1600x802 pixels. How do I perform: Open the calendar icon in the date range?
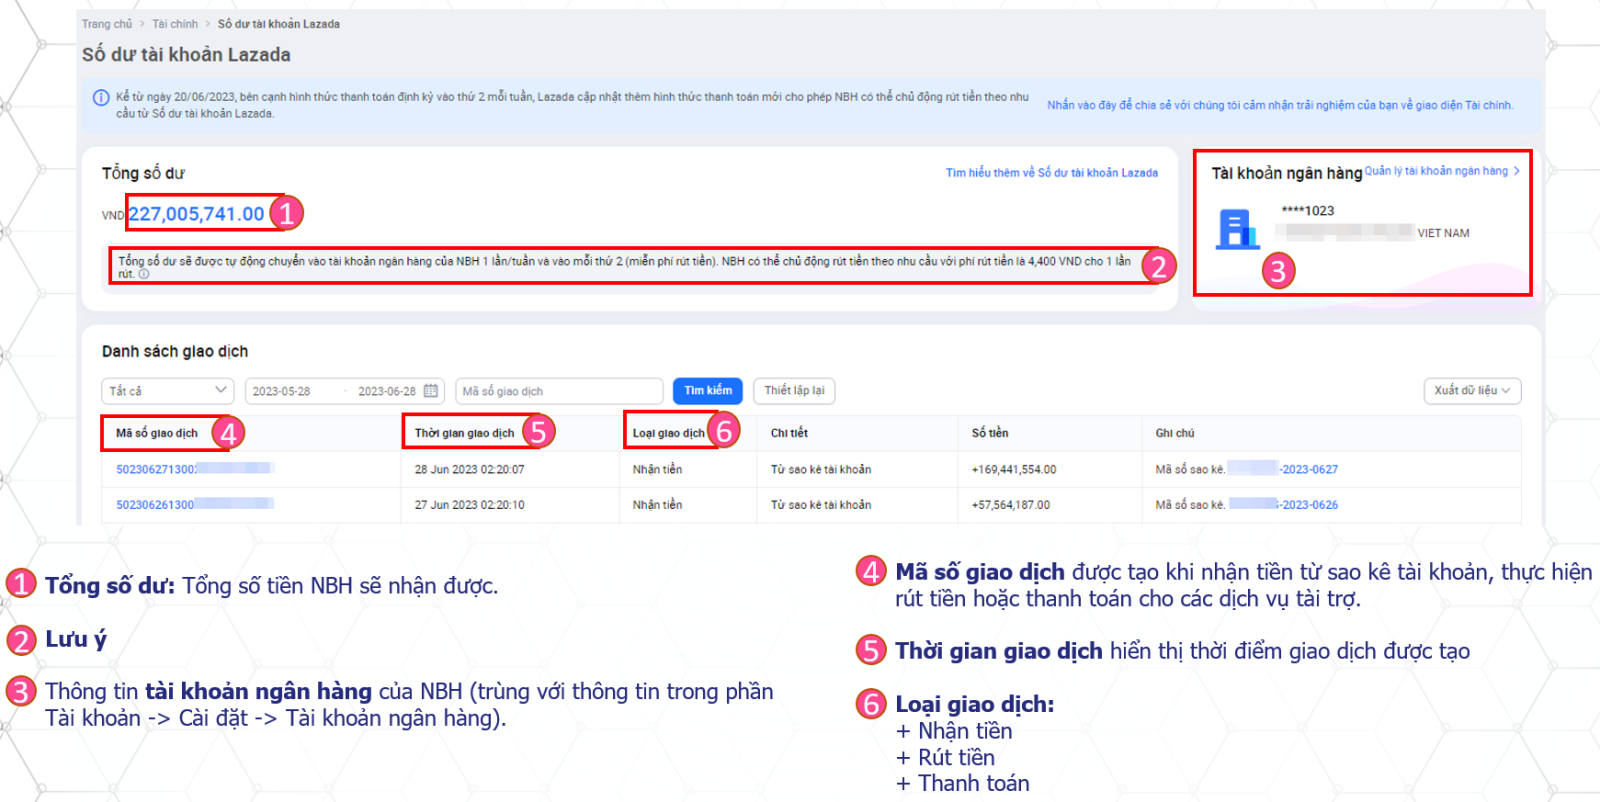click(x=431, y=391)
